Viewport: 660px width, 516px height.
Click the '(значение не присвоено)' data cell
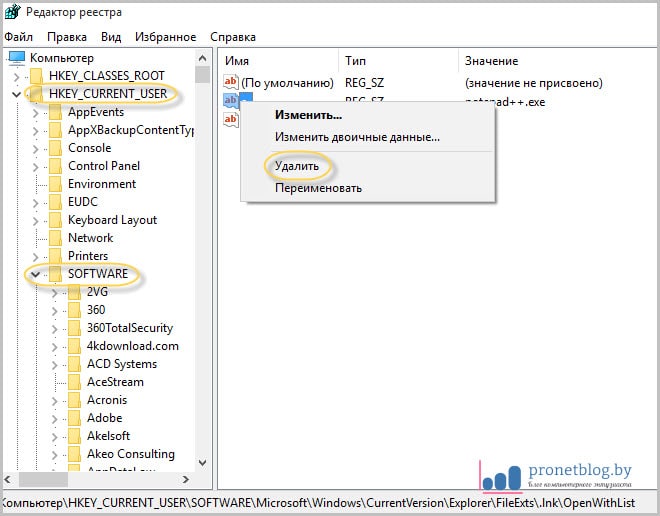[x=533, y=83]
